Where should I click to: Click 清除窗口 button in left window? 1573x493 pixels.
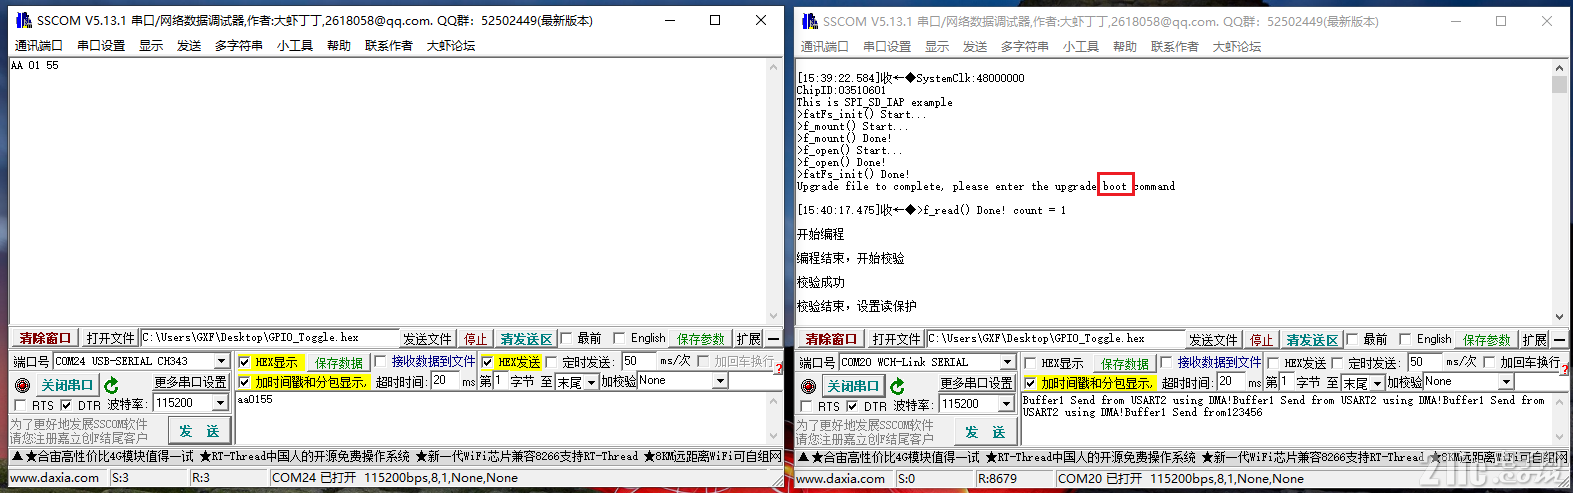click(x=45, y=338)
